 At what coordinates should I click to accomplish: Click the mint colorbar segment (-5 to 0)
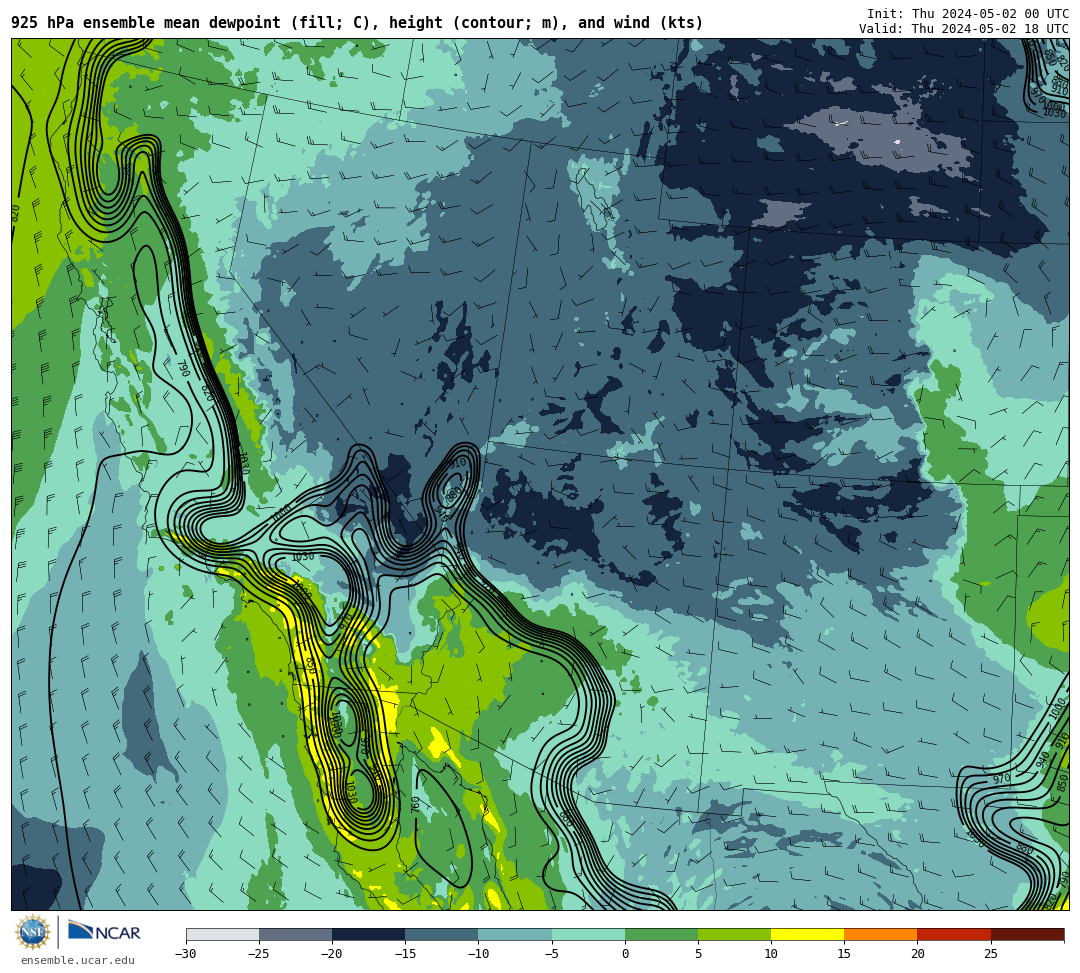588,934
